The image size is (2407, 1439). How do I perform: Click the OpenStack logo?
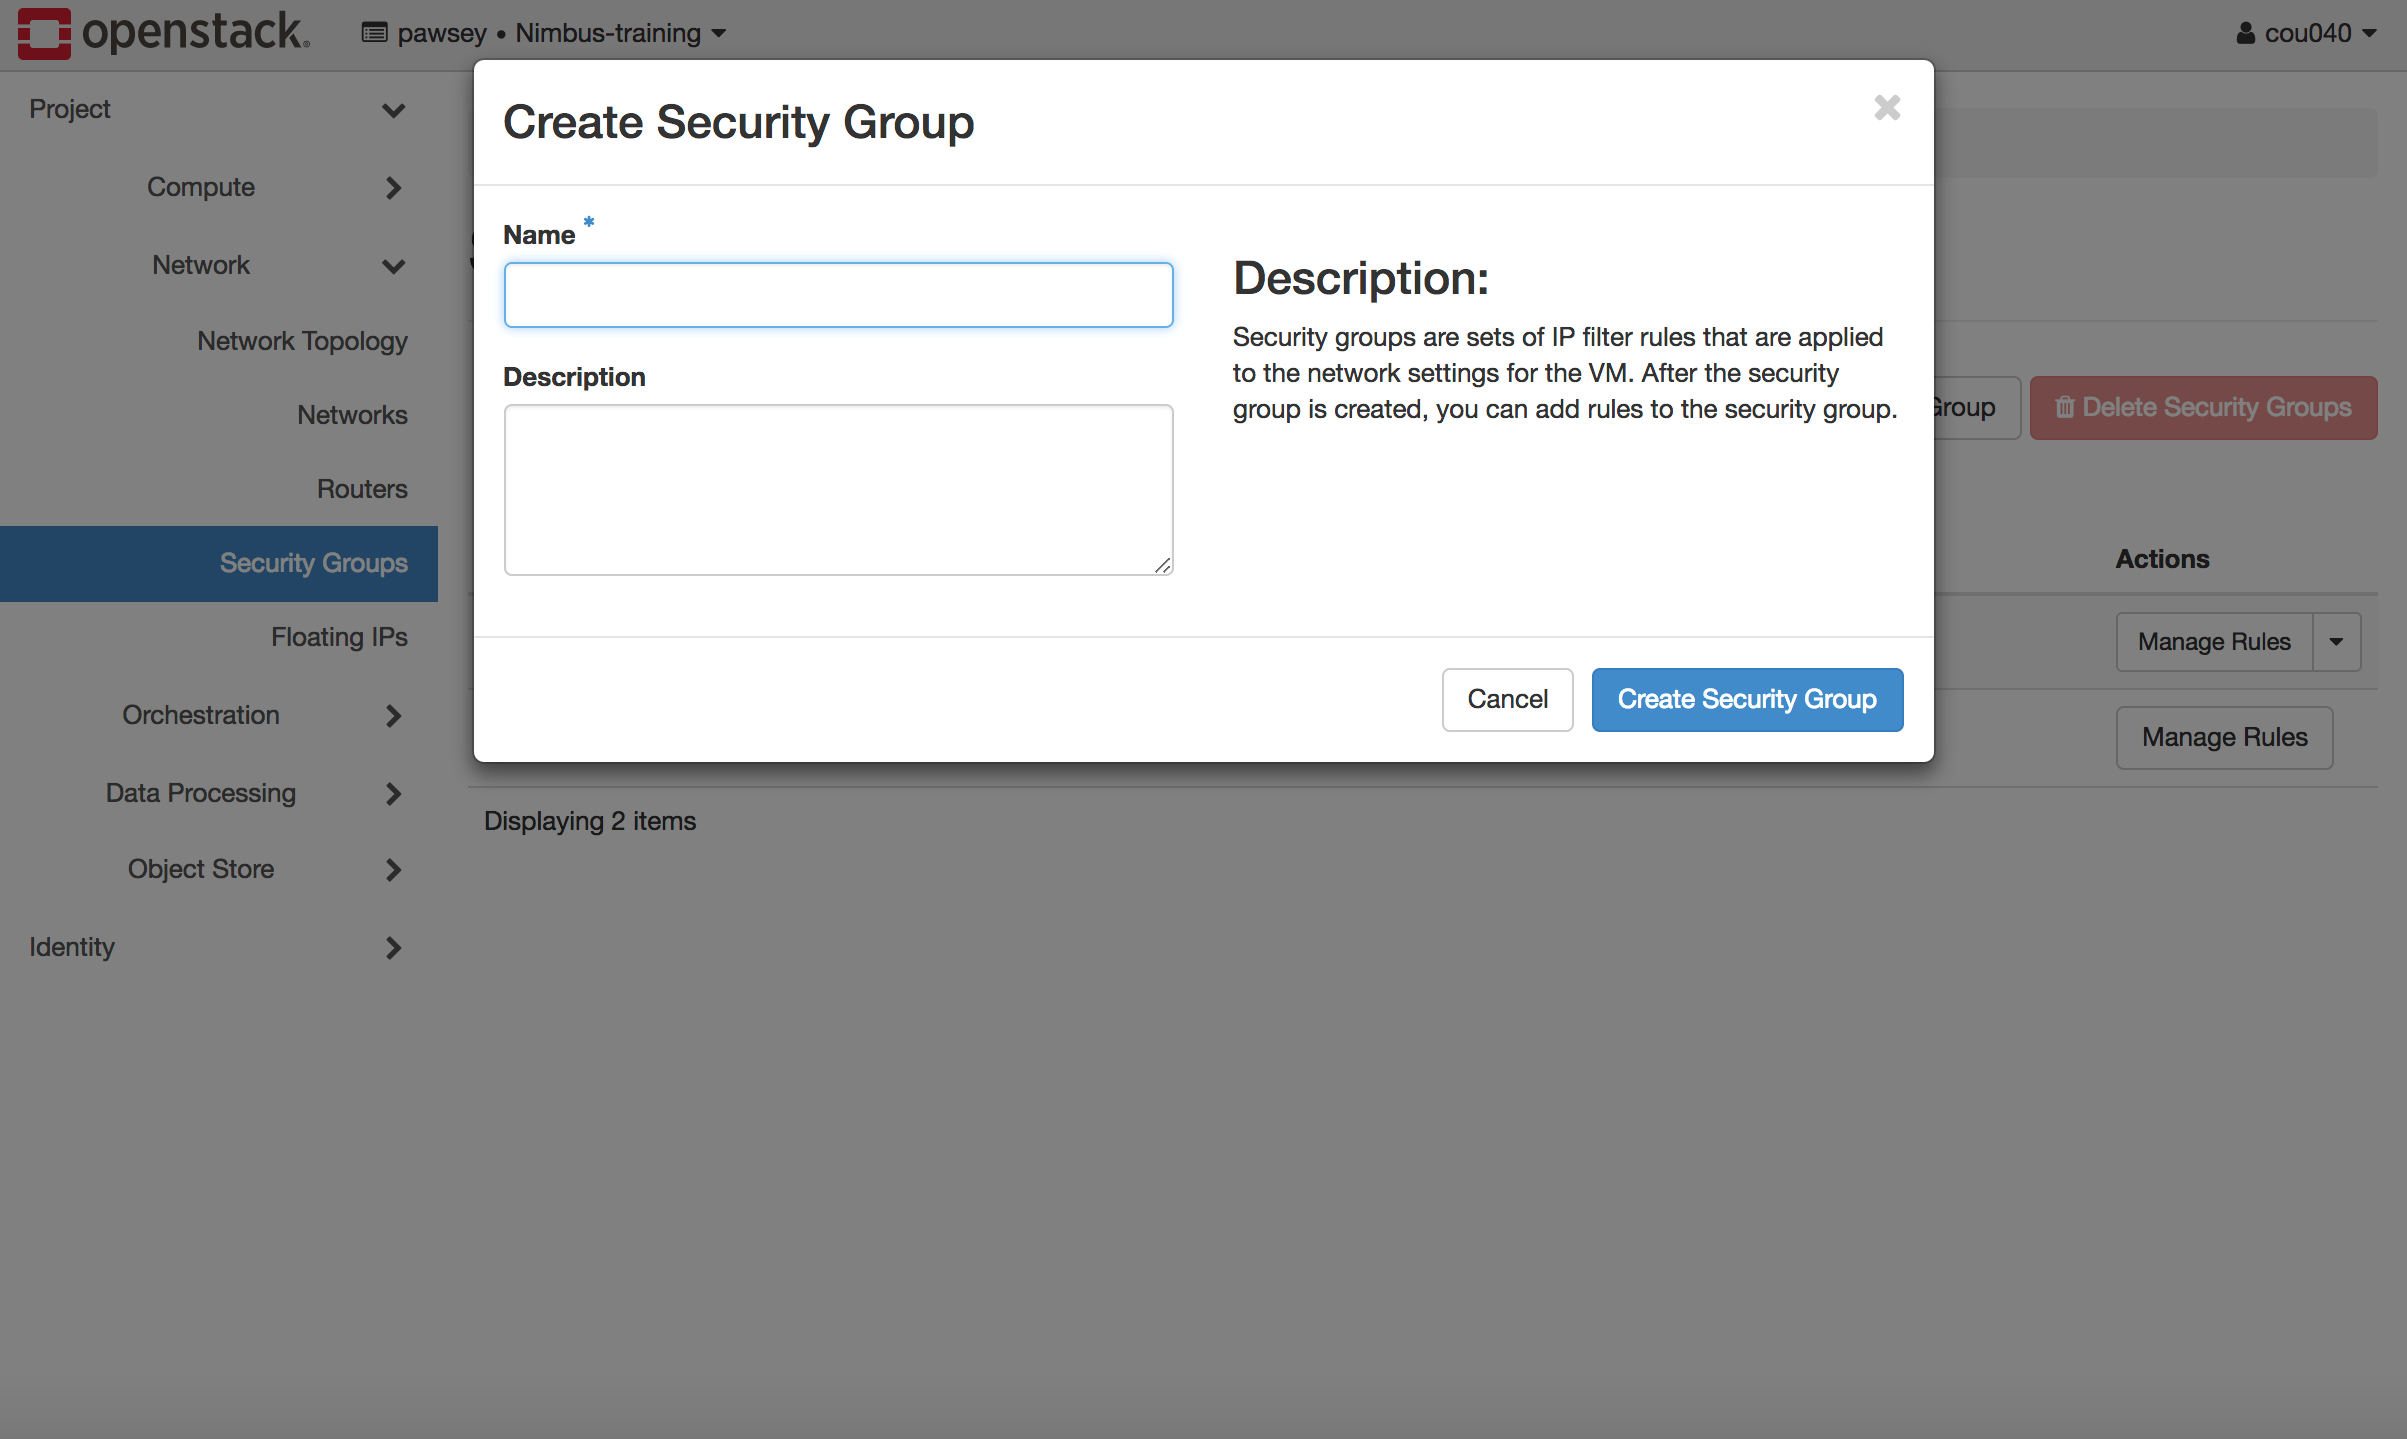click(x=44, y=33)
